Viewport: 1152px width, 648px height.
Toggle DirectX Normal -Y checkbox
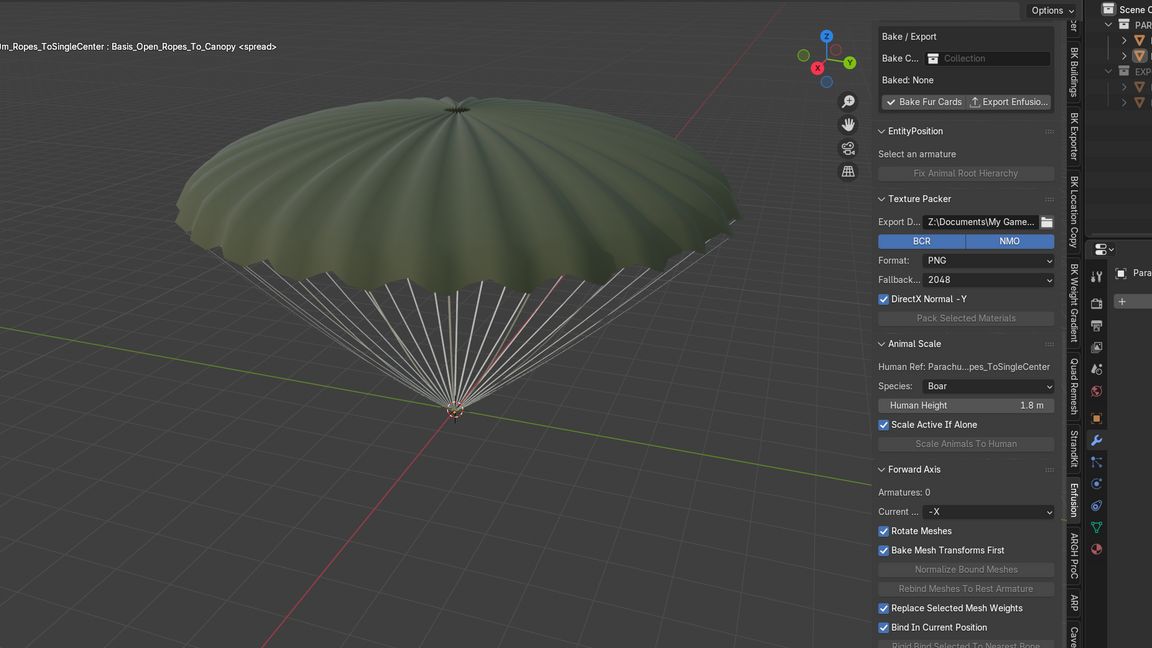[883, 299]
